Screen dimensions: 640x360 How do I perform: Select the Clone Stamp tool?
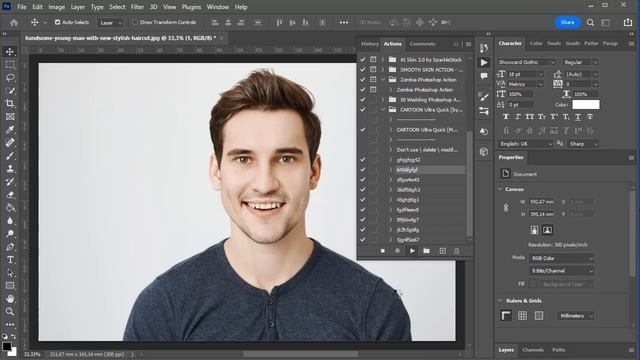point(10,169)
